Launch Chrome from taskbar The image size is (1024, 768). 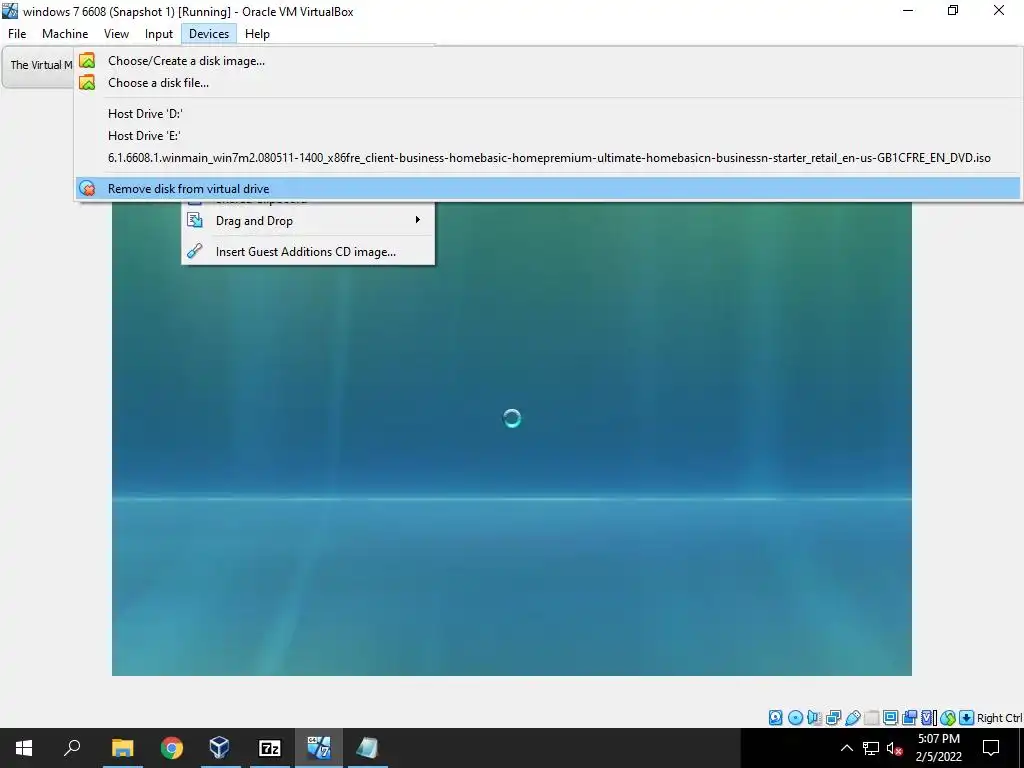click(x=172, y=748)
